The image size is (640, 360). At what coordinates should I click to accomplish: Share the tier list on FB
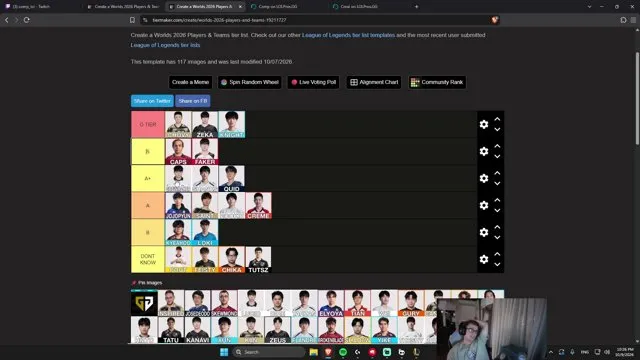click(x=193, y=101)
